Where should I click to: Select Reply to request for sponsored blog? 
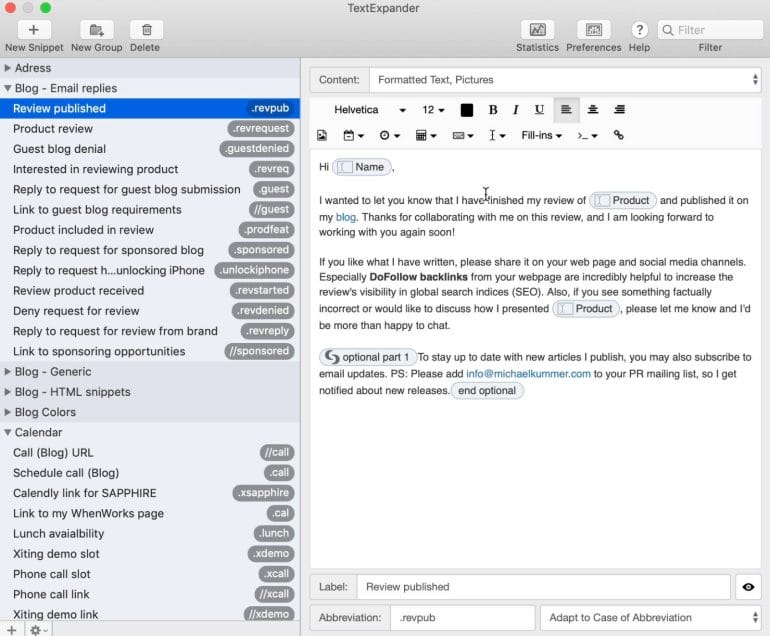[150, 250]
